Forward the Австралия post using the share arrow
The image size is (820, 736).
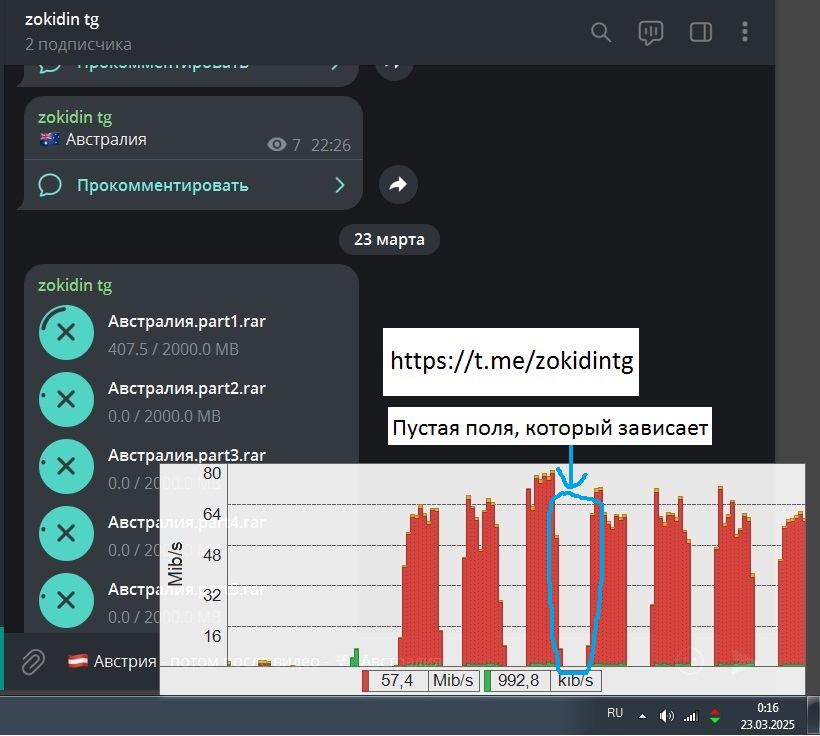point(398,184)
